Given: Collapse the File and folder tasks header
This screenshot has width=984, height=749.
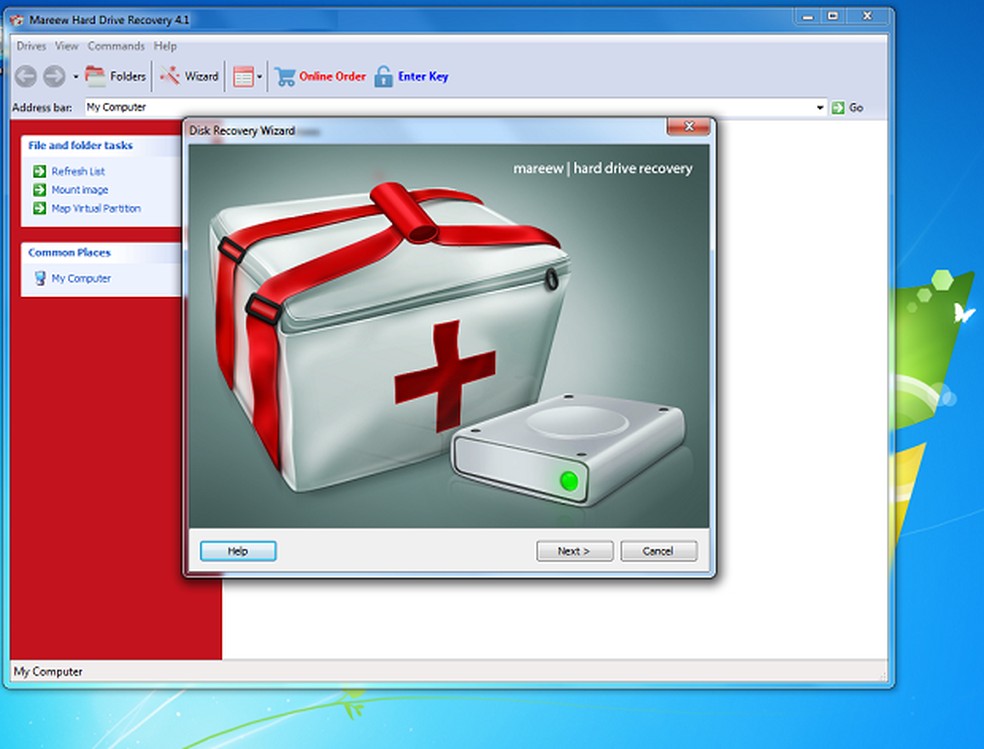Looking at the screenshot, I should [x=102, y=146].
